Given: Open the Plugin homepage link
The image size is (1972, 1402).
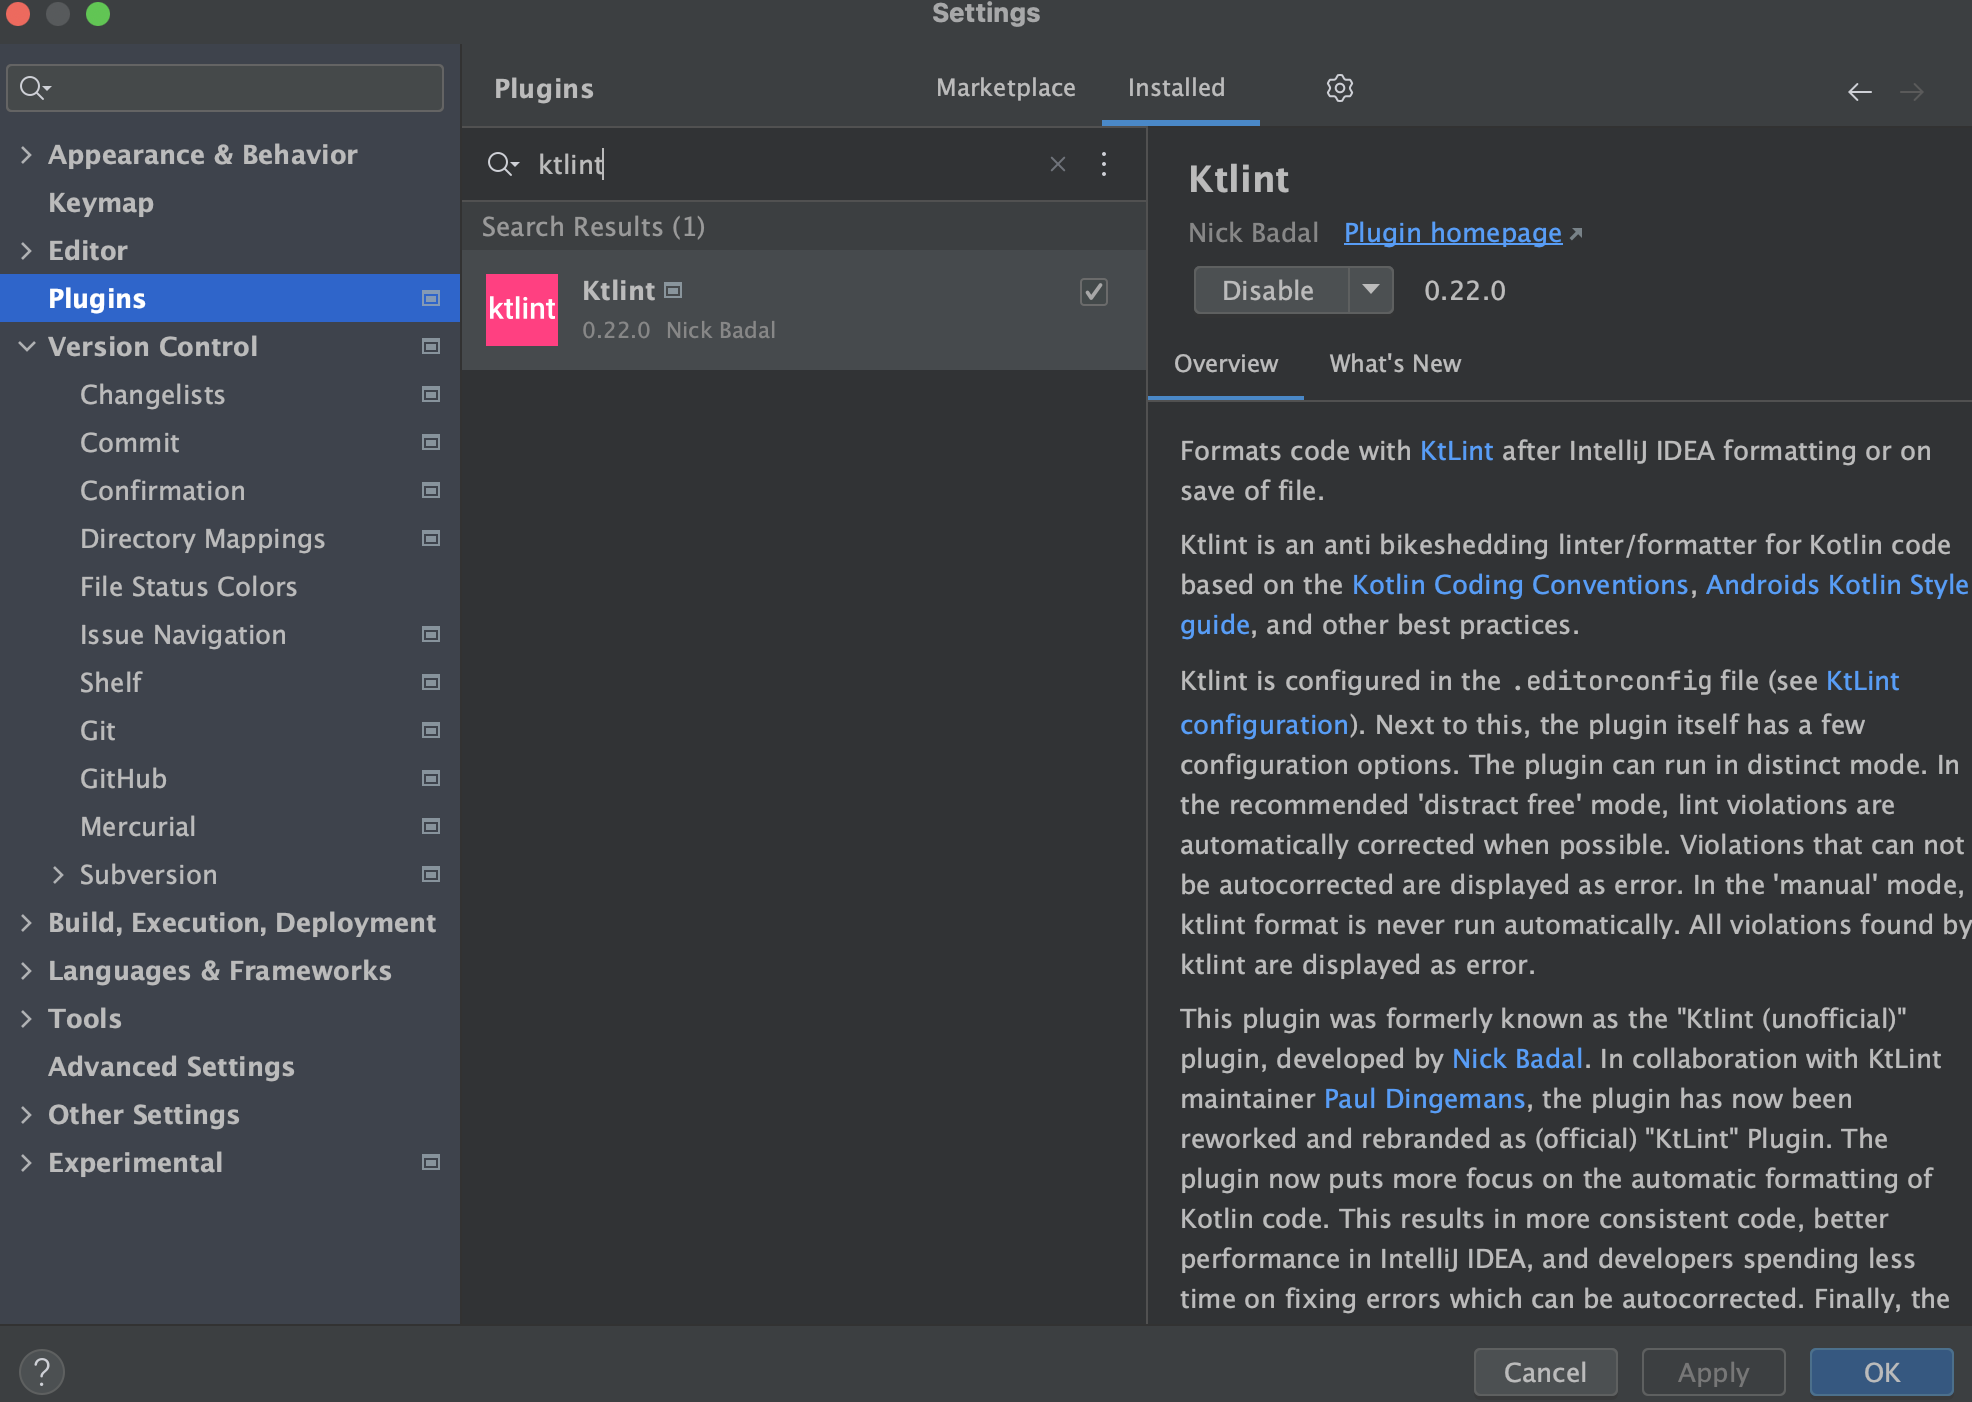Looking at the screenshot, I should (x=1452, y=233).
